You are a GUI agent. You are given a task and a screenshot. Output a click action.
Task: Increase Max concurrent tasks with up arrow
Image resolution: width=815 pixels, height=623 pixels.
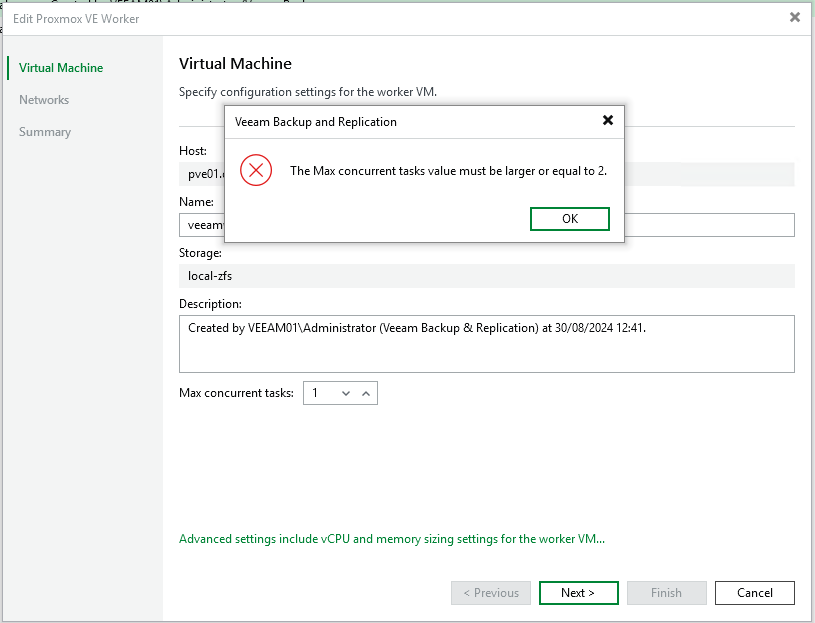(366, 394)
